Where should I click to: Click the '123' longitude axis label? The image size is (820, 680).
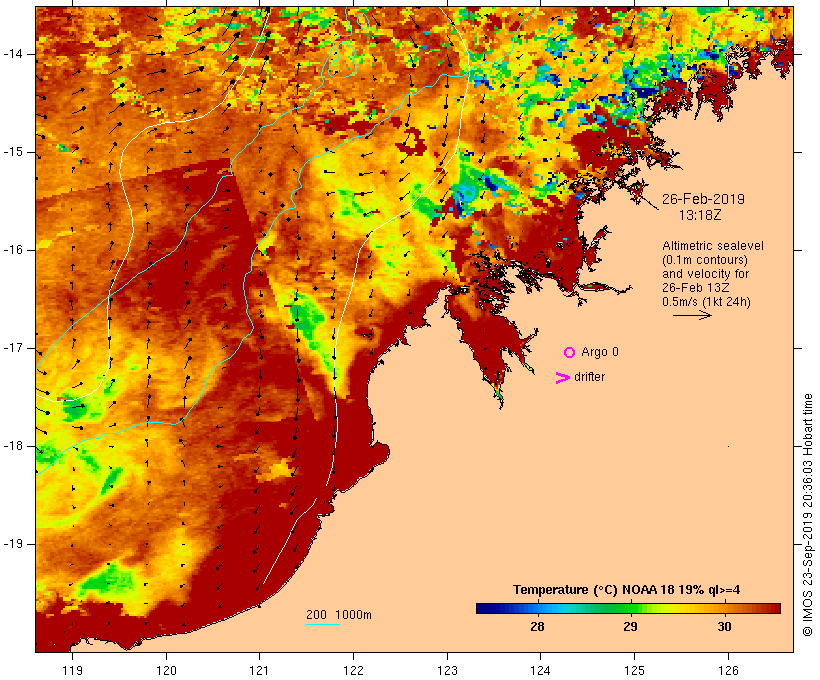447,670
